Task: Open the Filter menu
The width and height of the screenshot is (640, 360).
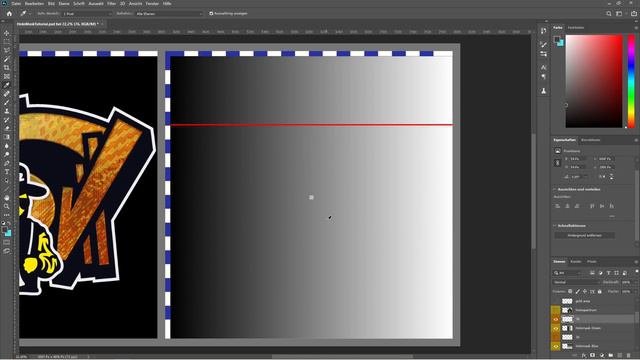Action: point(111,3)
